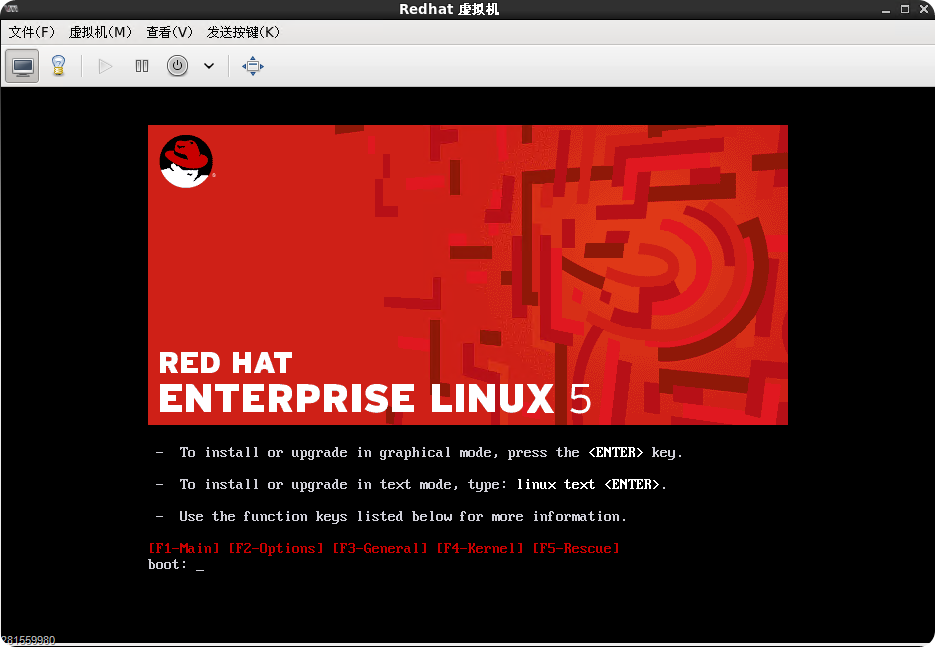The width and height of the screenshot is (935, 647).
Task: Switch to fullscreen view icon
Action: (253, 66)
